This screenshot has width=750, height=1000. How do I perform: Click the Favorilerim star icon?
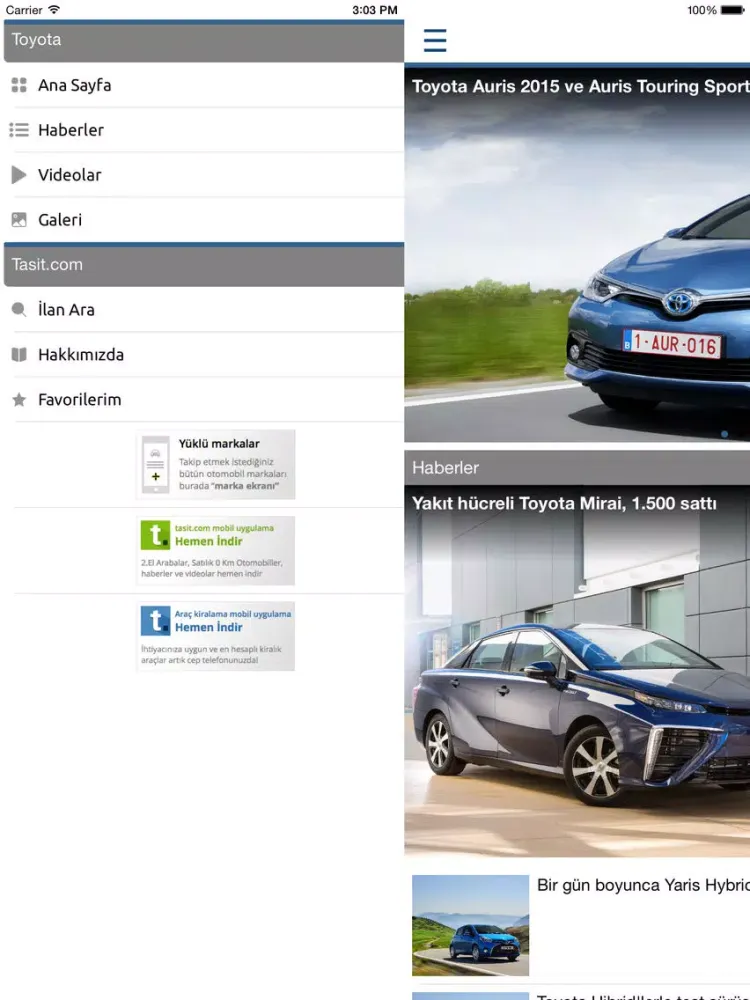19,400
